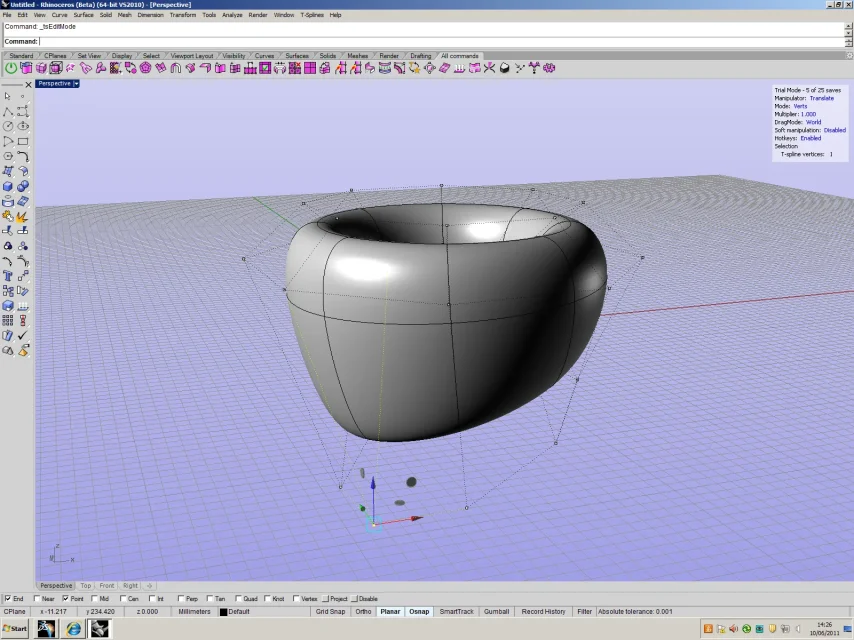The image size is (854, 640).
Task: Open the Transform menu
Action: [182, 15]
